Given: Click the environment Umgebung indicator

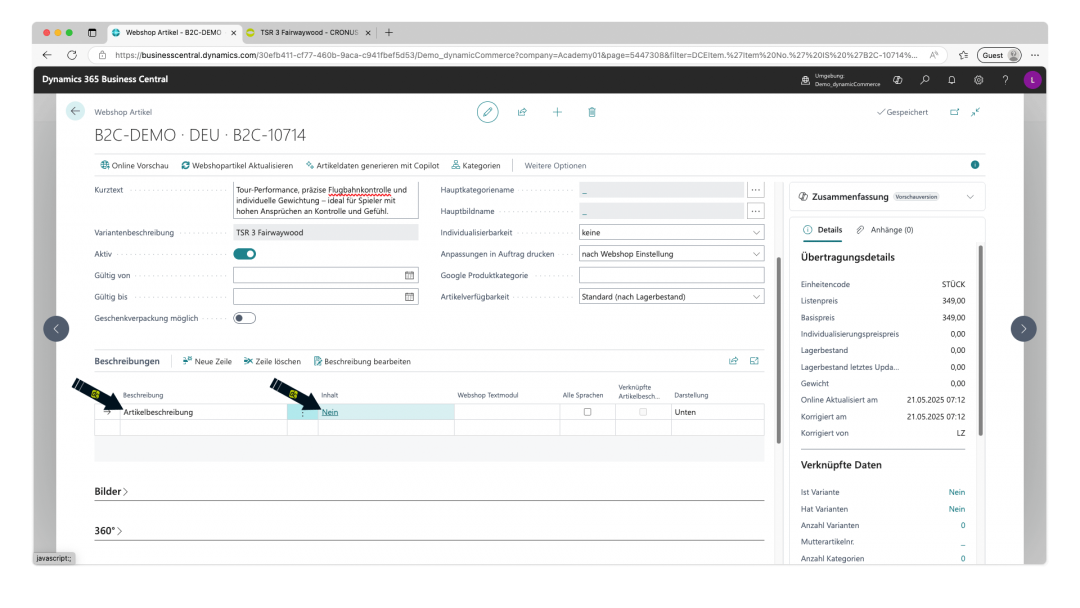Looking at the screenshot, I should [840, 80].
